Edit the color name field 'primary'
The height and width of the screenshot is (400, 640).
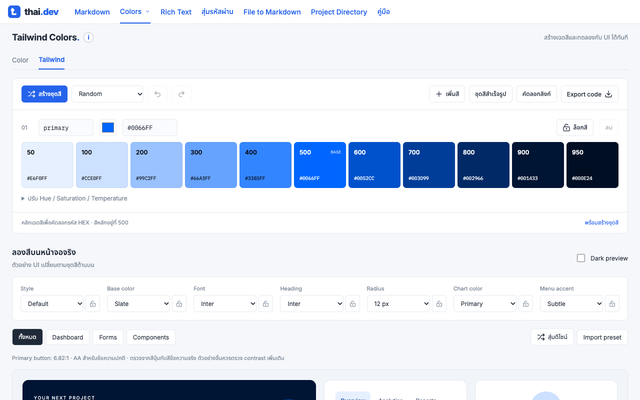click(x=66, y=127)
